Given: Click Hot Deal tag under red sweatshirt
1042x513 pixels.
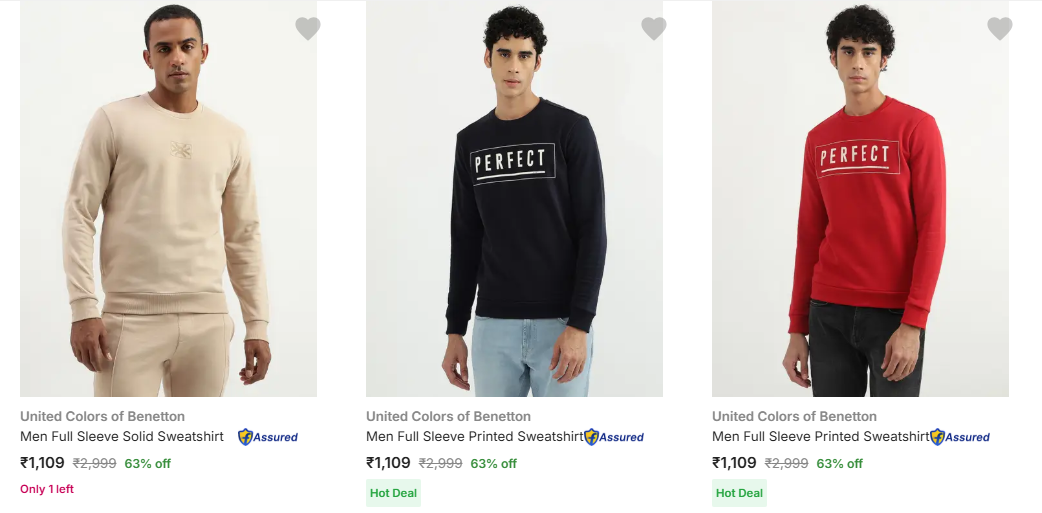Looking at the screenshot, I should (739, 493).
